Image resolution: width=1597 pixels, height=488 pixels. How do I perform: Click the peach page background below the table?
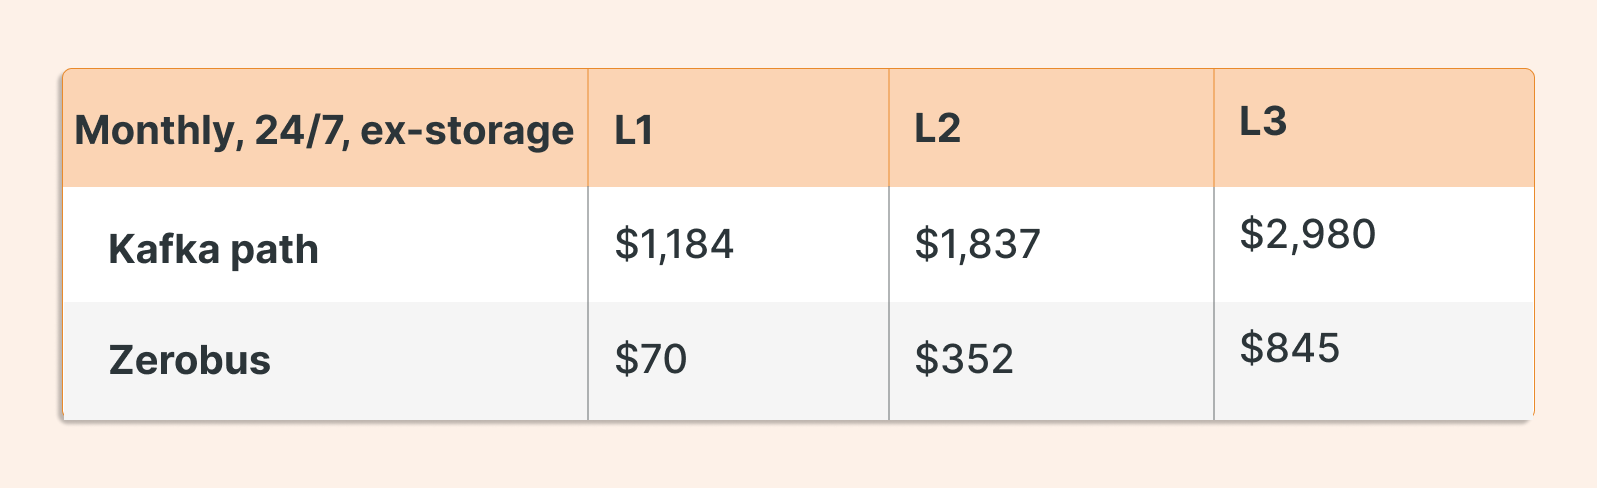(798, 457)
